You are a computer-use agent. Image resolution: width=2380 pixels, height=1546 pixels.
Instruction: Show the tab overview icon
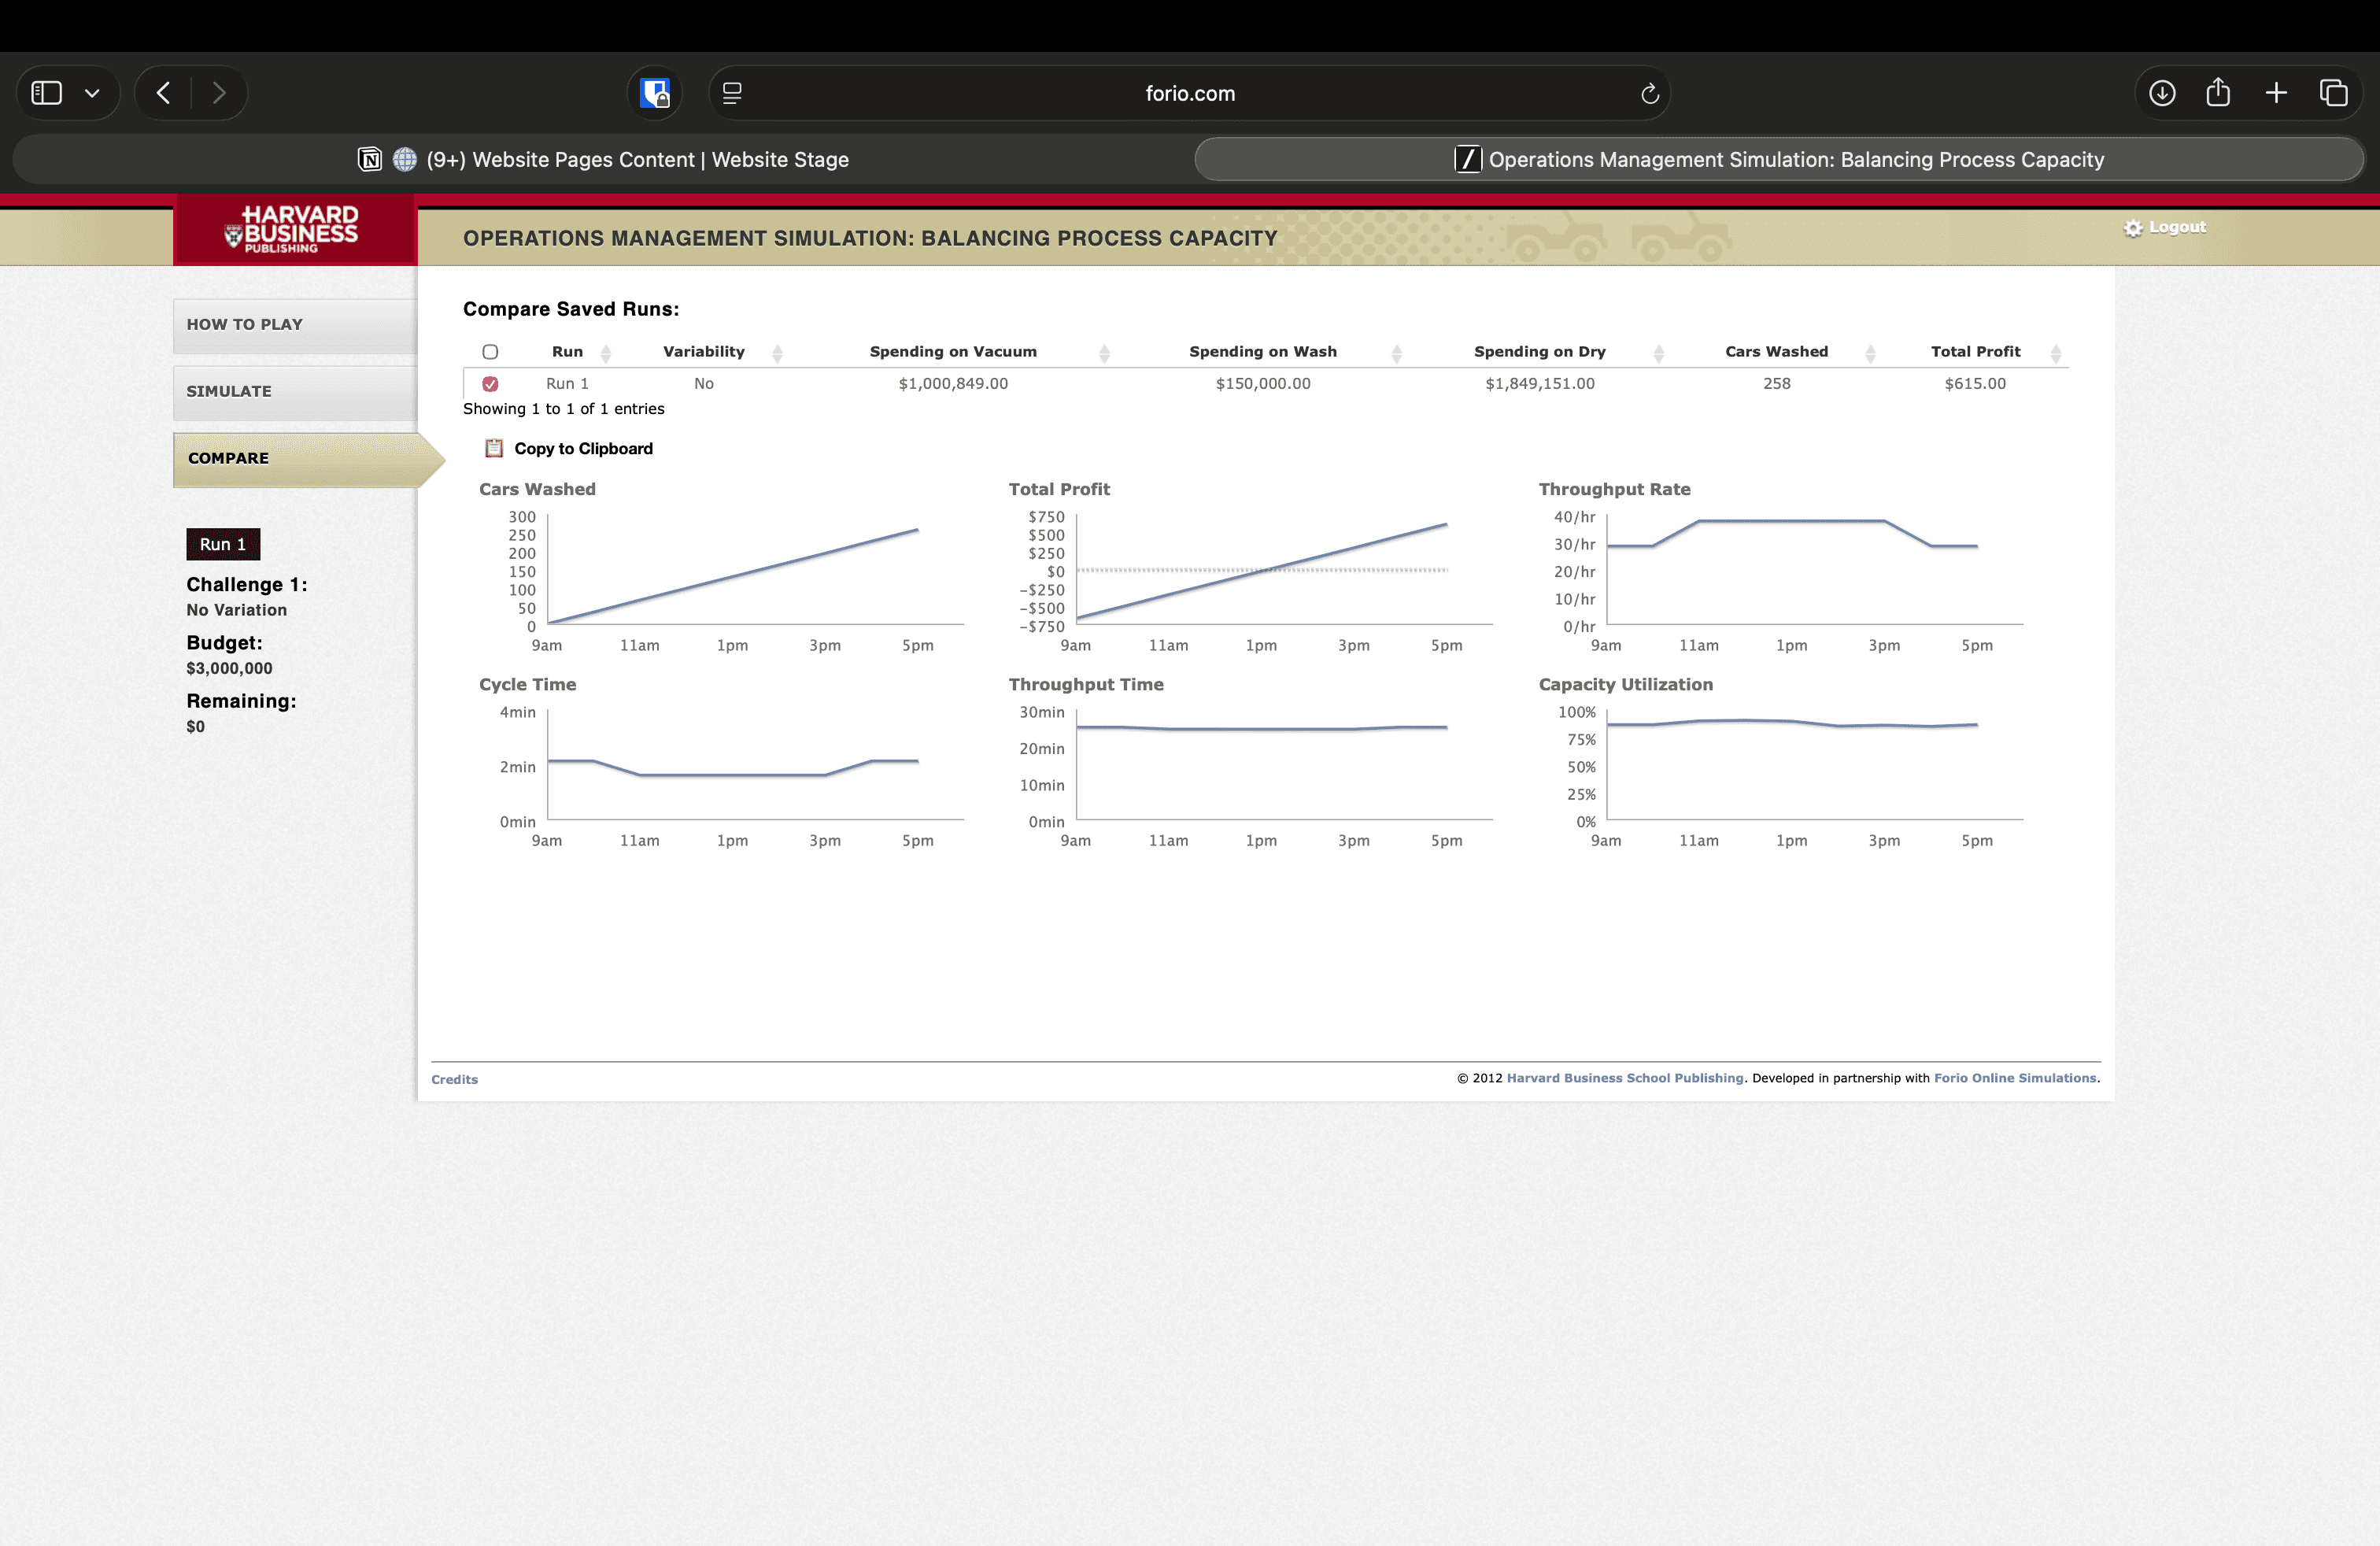click(2333, 93)
